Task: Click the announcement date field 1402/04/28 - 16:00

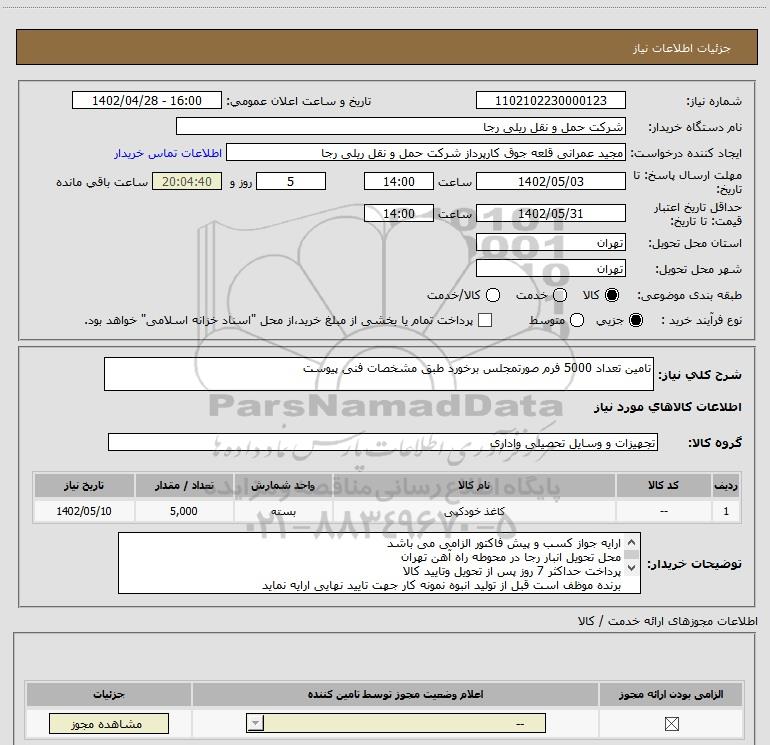Action: pyautogui.click(x=147, y=101)
